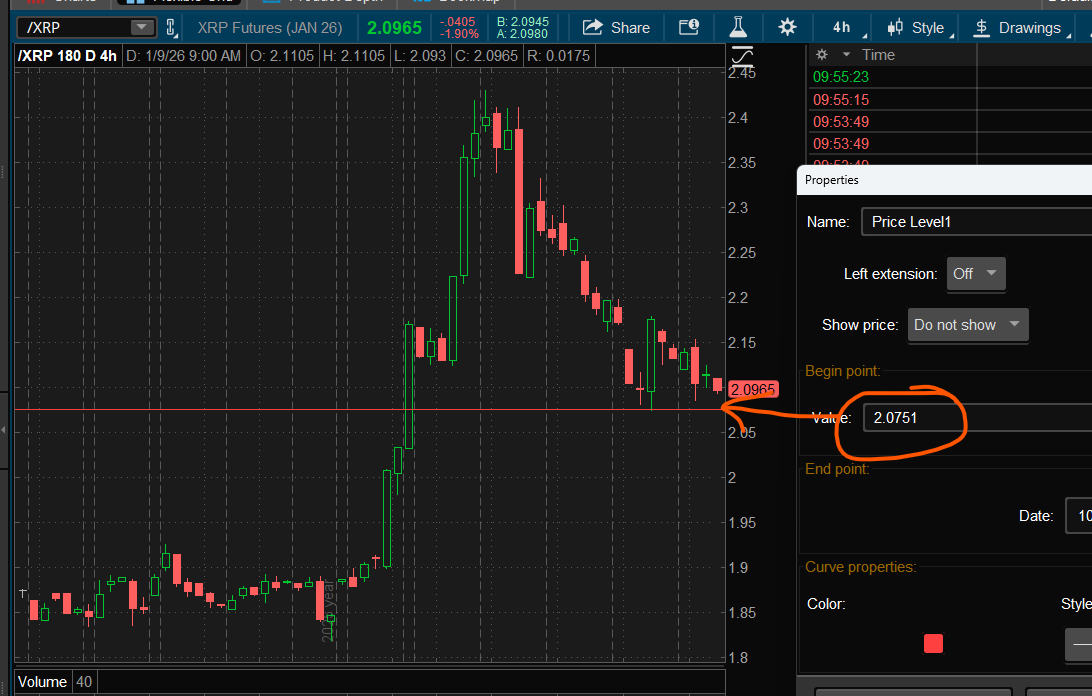Click the 2.4 price axis label

click(x=738, y=117)
